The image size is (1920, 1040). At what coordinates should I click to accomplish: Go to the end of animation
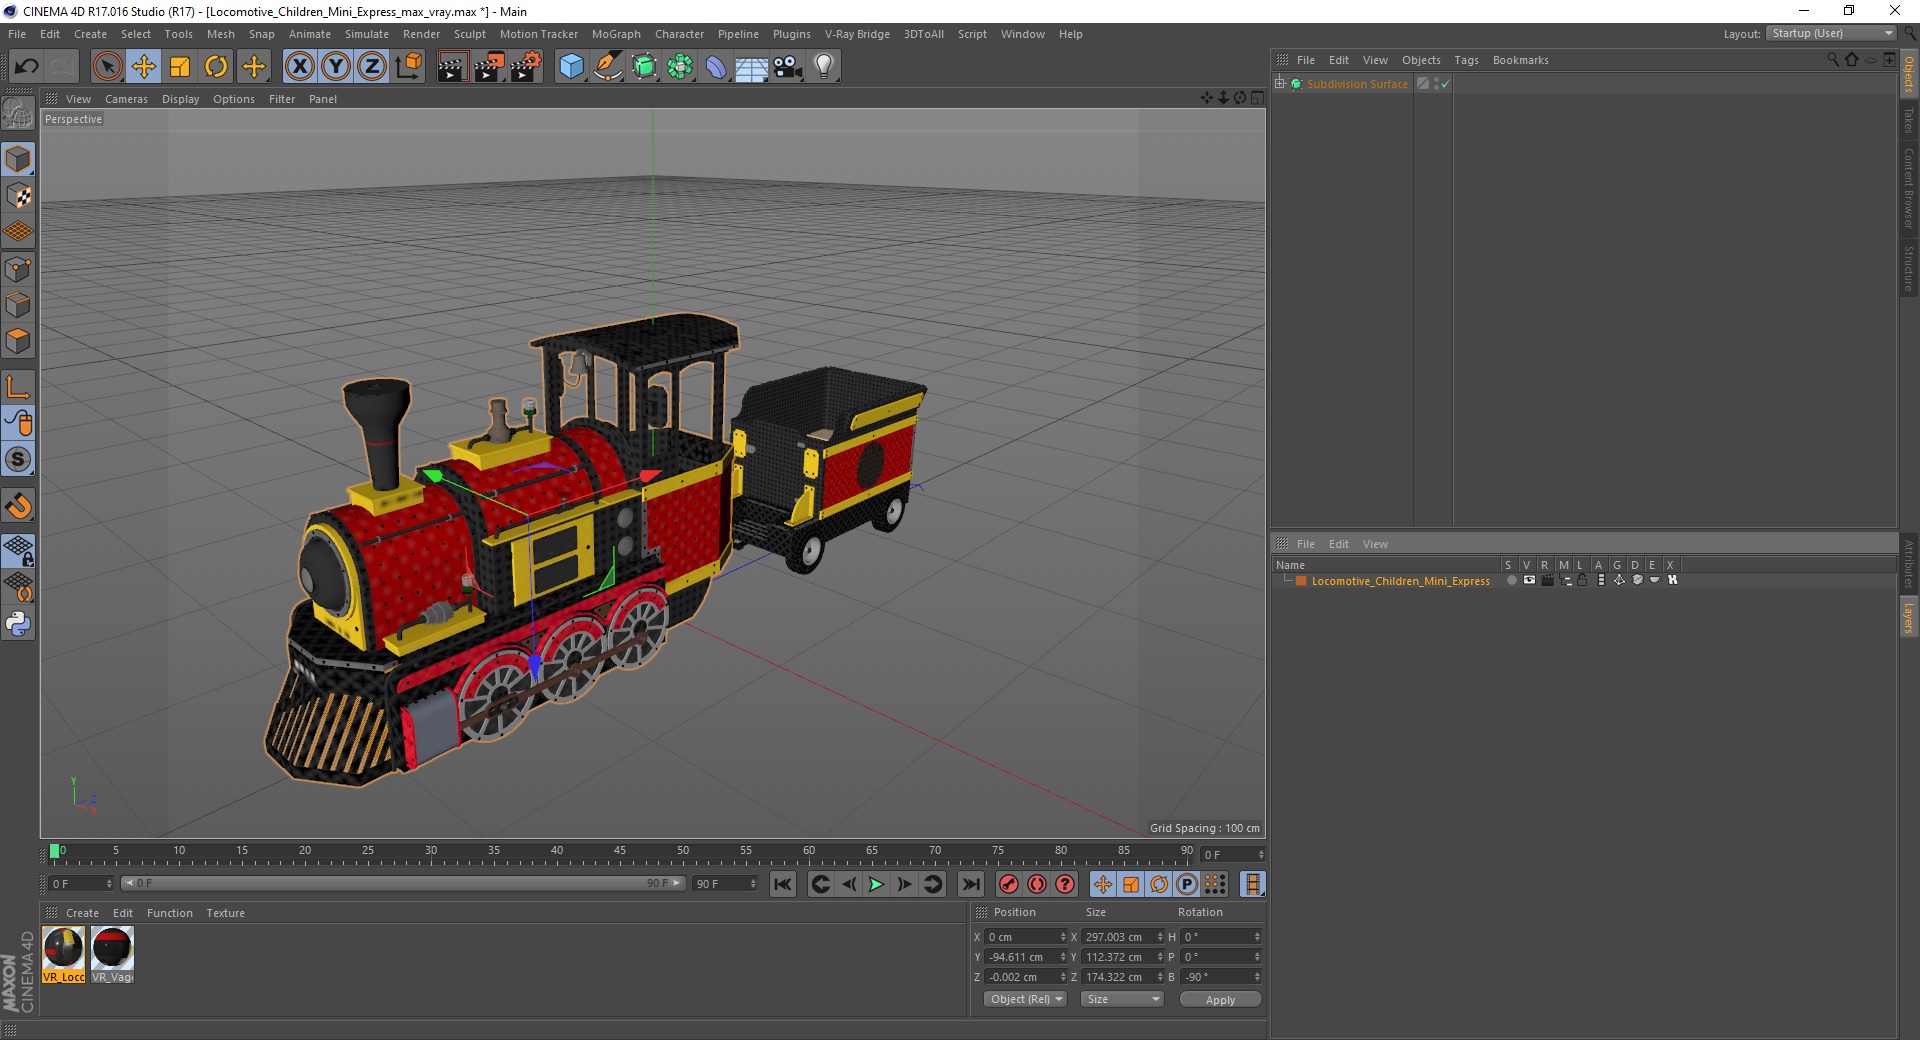pos(970,884)
